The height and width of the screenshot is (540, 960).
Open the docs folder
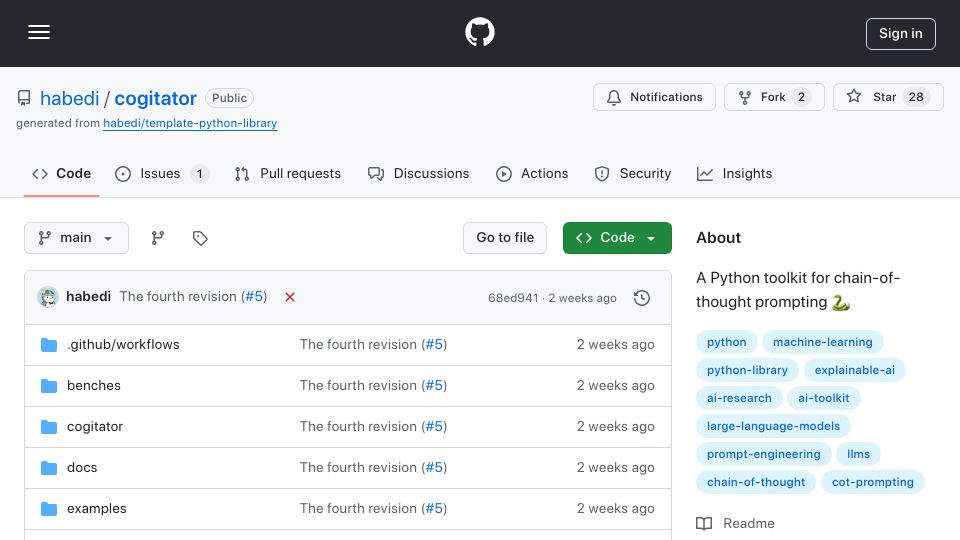point(82,468)
